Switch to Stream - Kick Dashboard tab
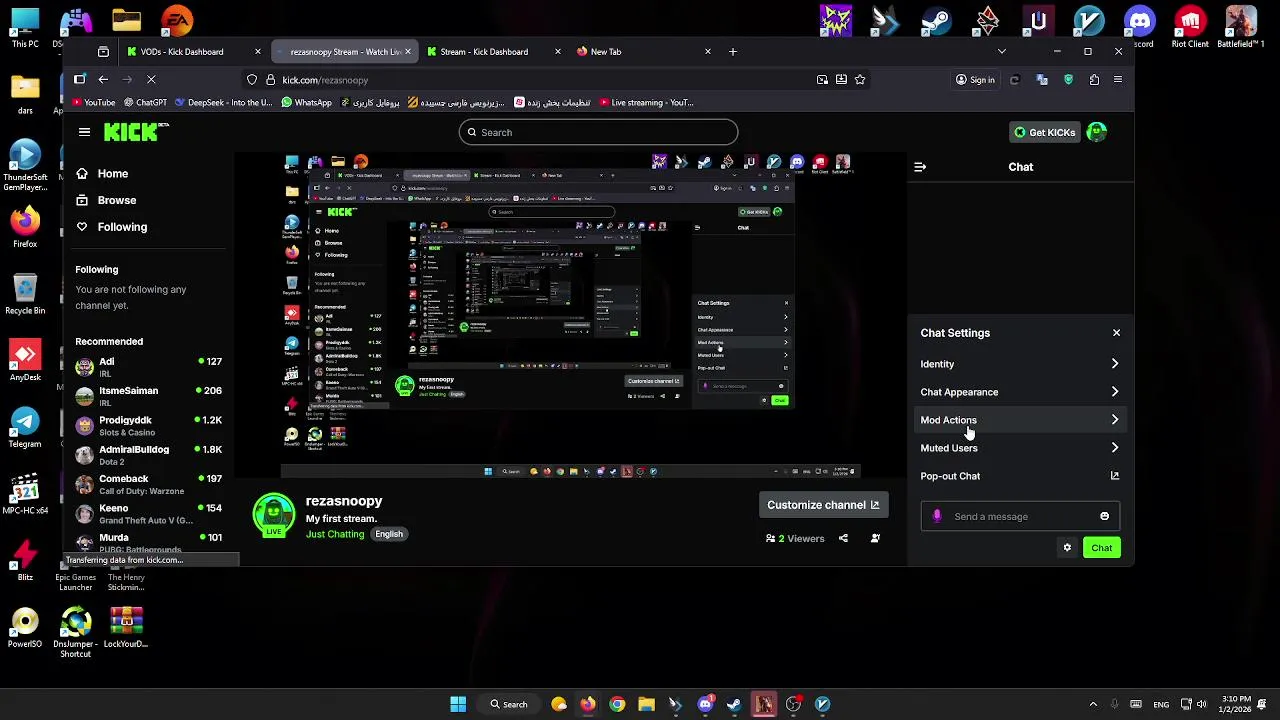The height and width of the screenshot is (720, 1280). (492, 52)
